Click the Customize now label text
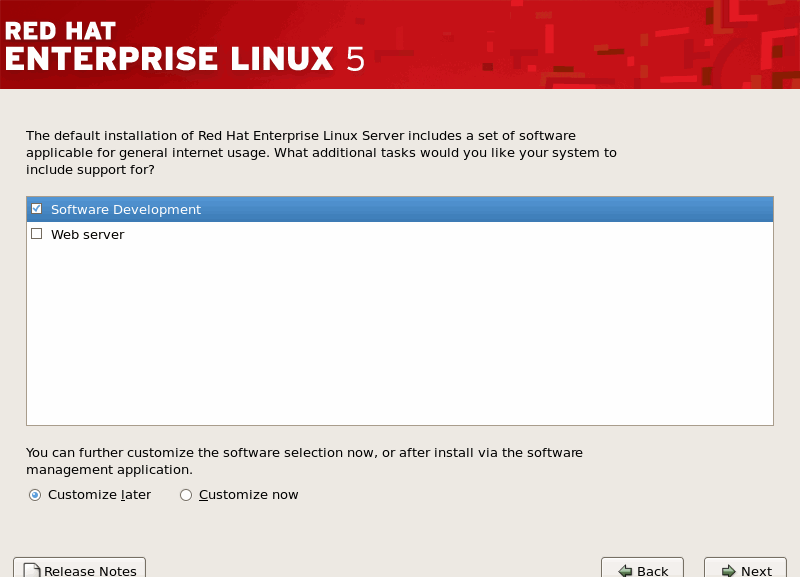The width and height of the screenshot is (800, 577). (x=248, y=495)
